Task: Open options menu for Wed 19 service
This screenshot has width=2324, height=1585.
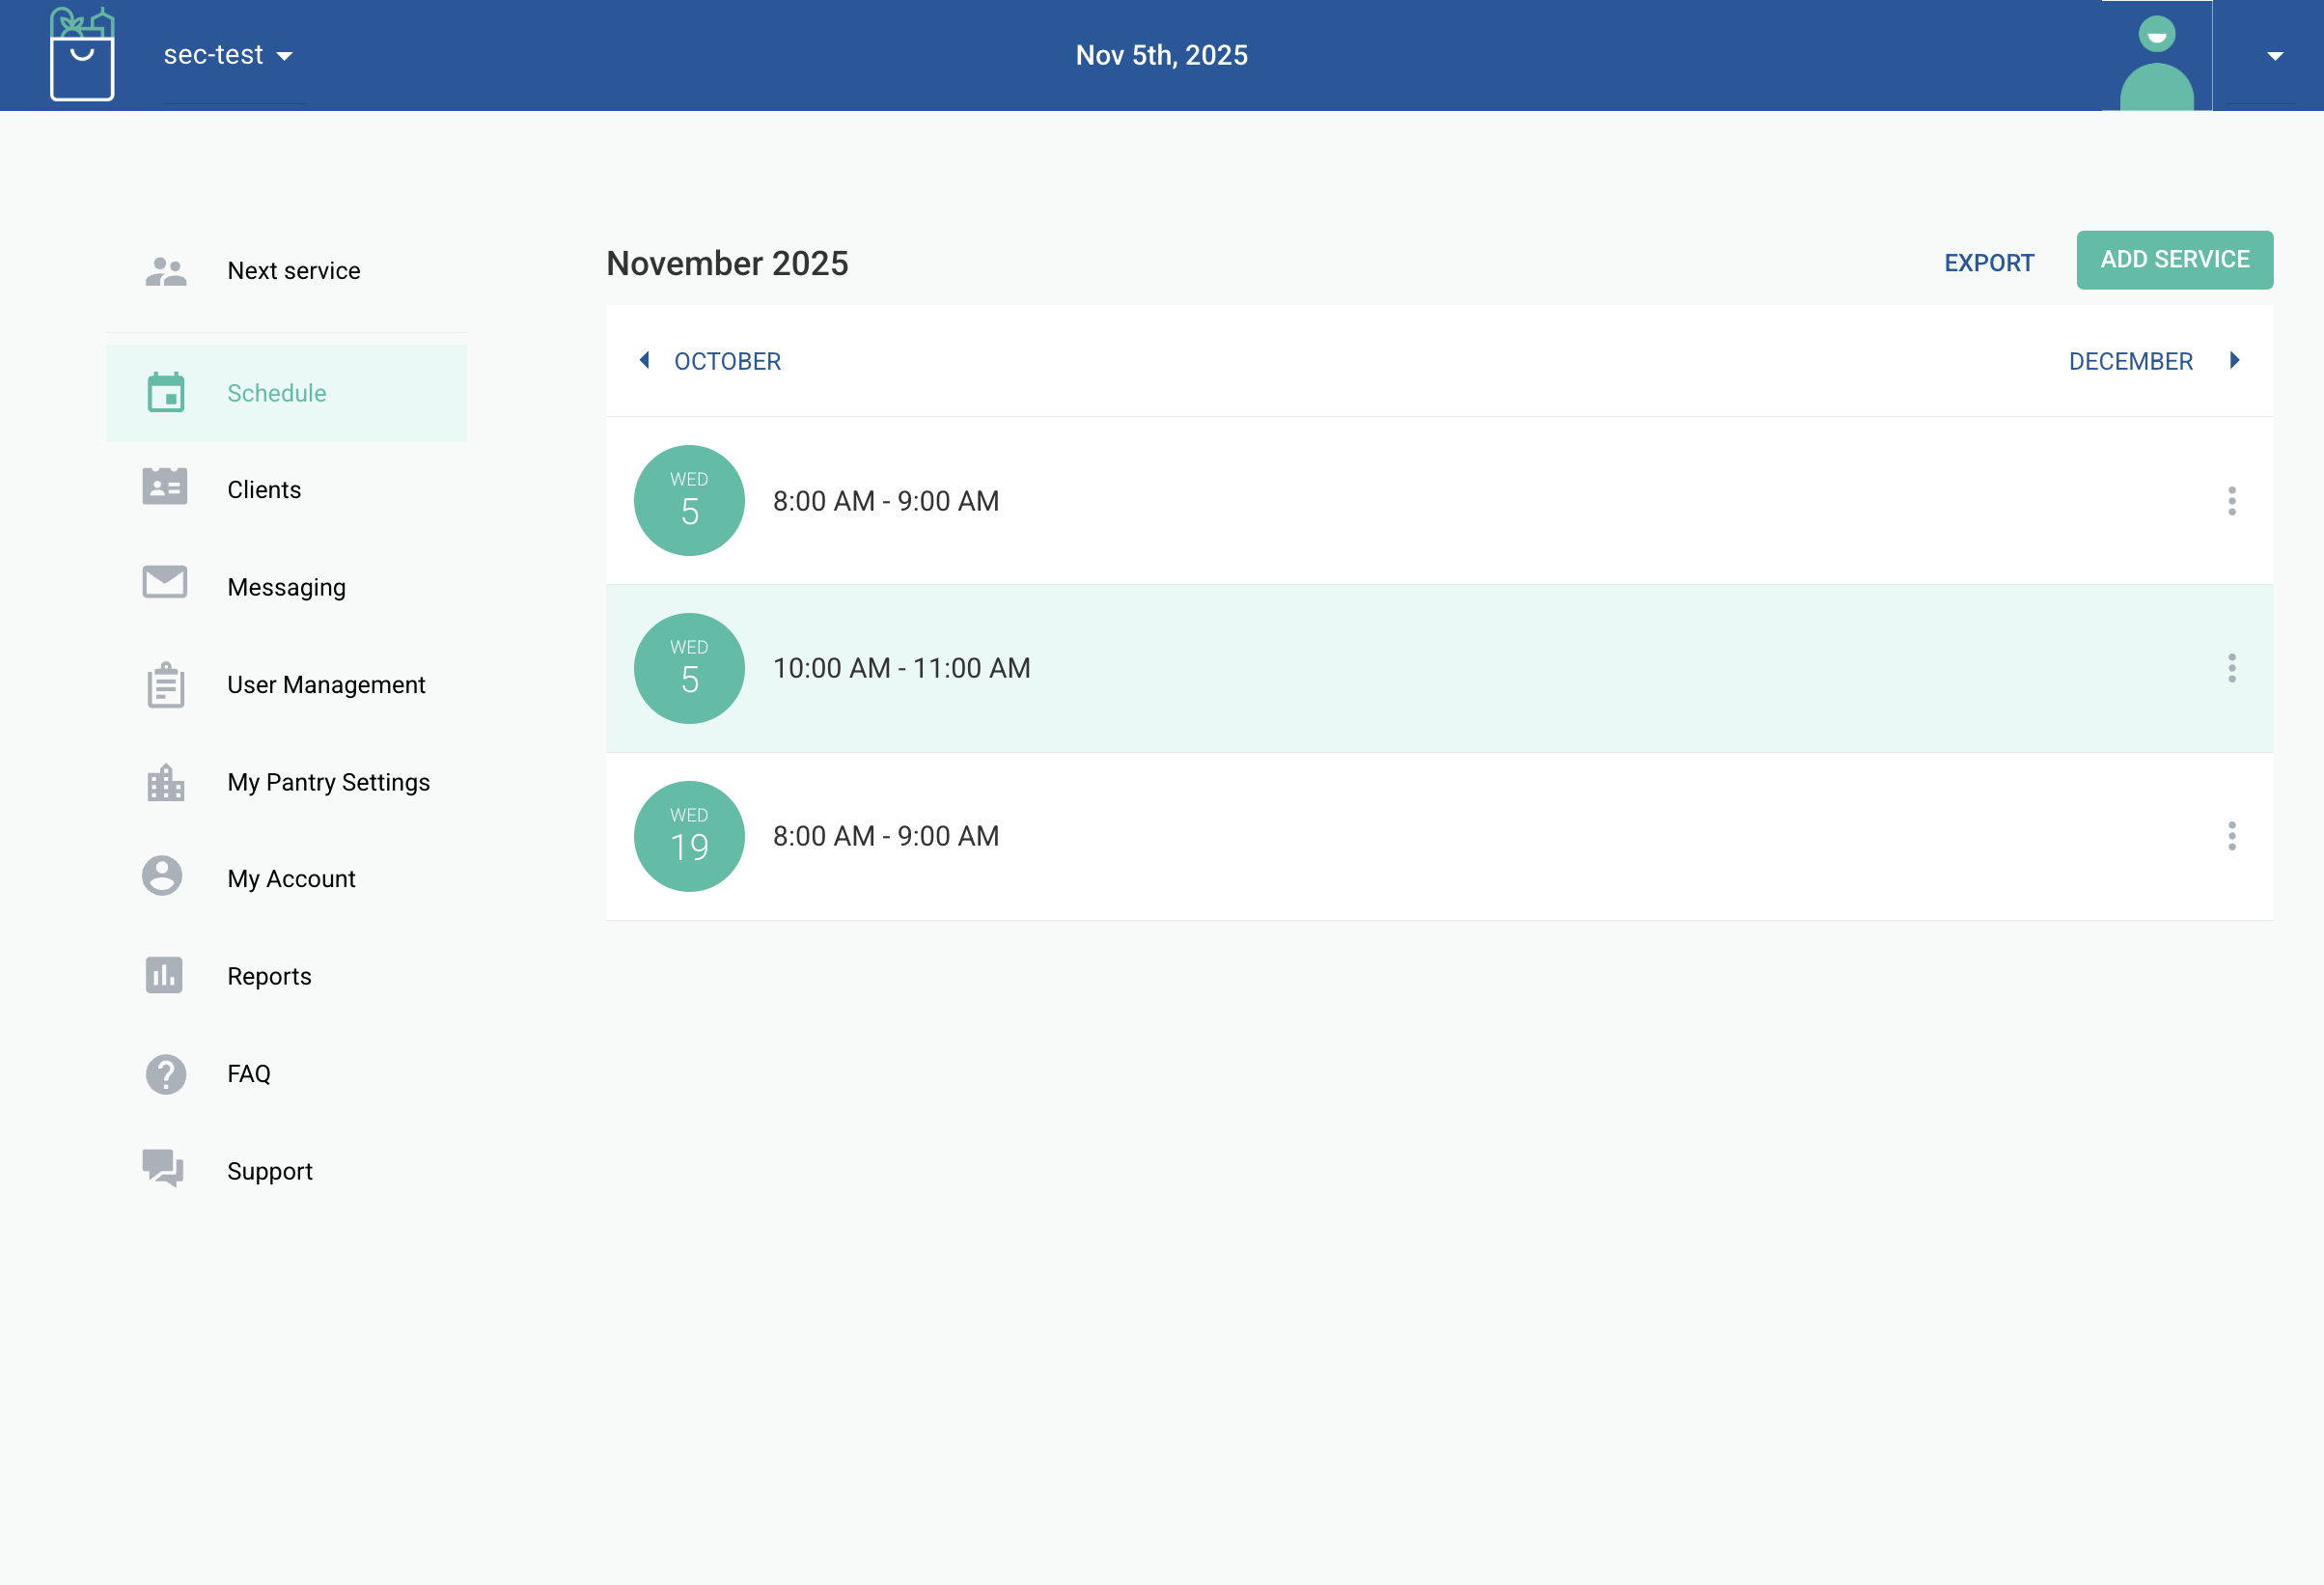Action: click(2231, 836)
